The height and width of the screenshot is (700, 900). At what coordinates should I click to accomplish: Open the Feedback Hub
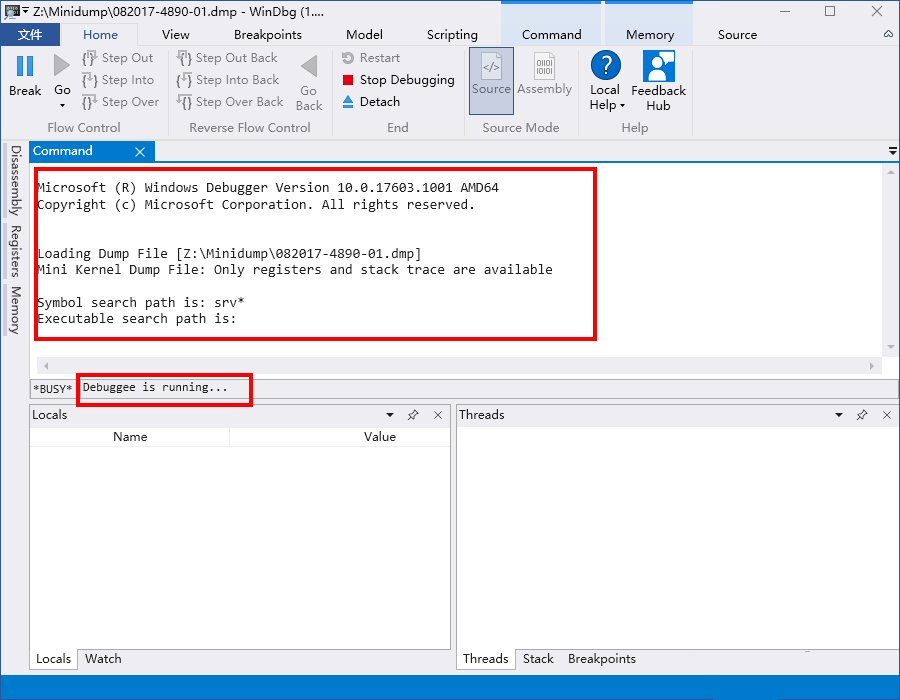(658, 80)
